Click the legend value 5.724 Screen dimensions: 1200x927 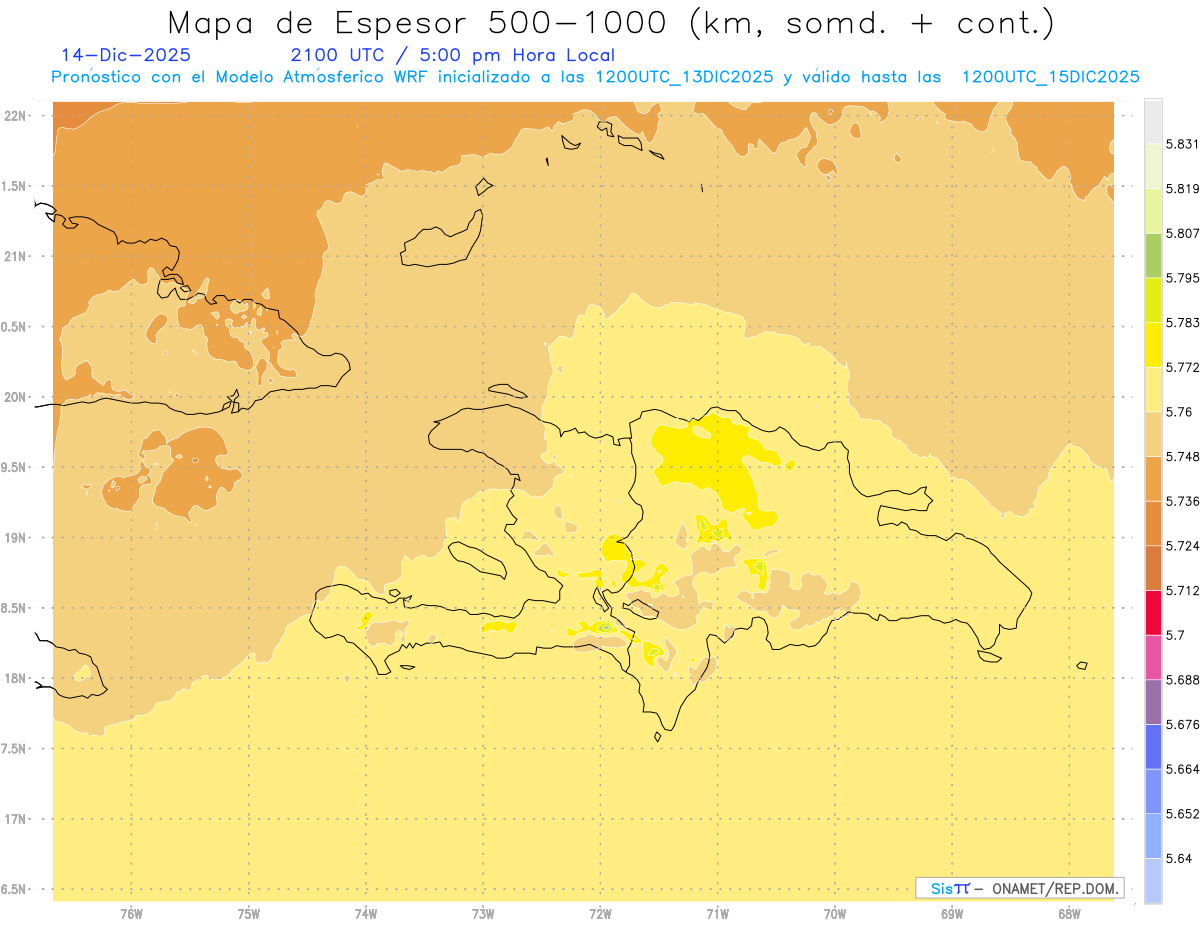(x=1182, y=545)
